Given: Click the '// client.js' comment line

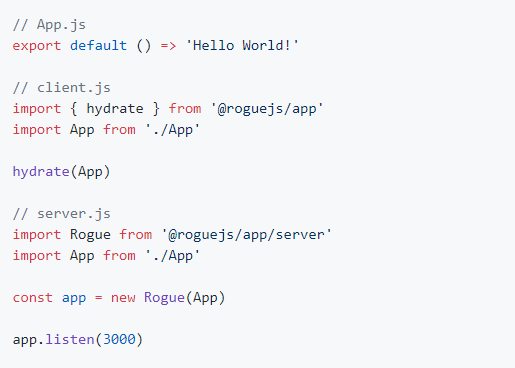Looking at the screenshot, I should [62, 88].
